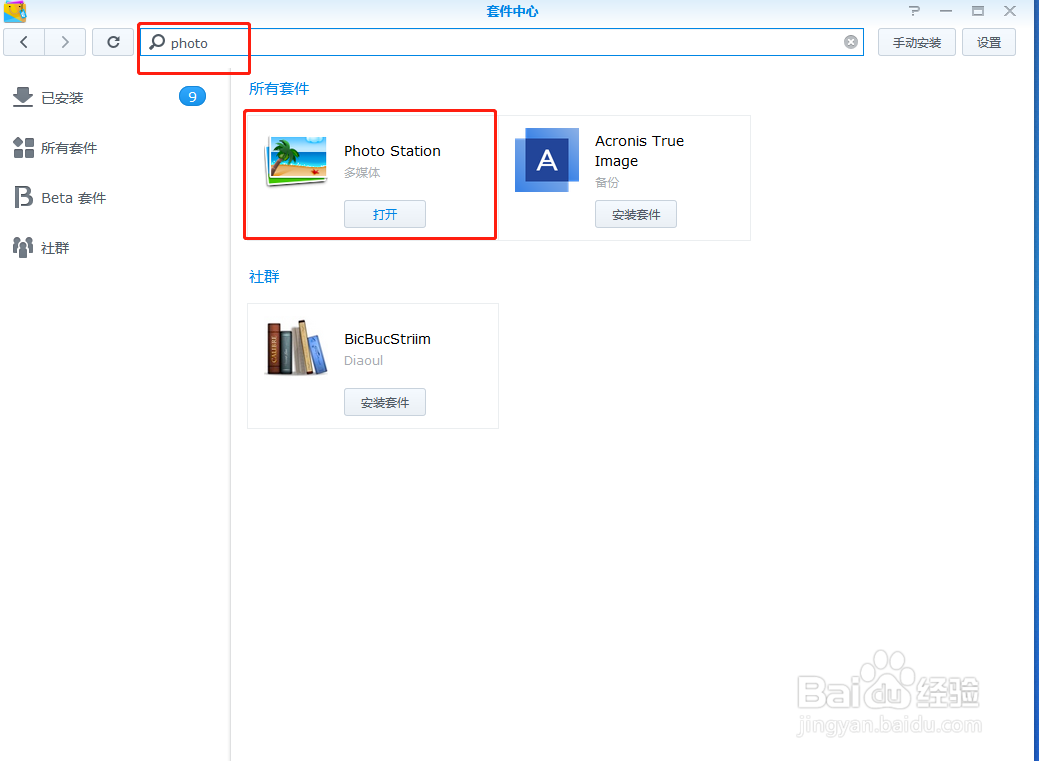
Task: Click the BicBucStriim title text
Action: click(388, 339)
